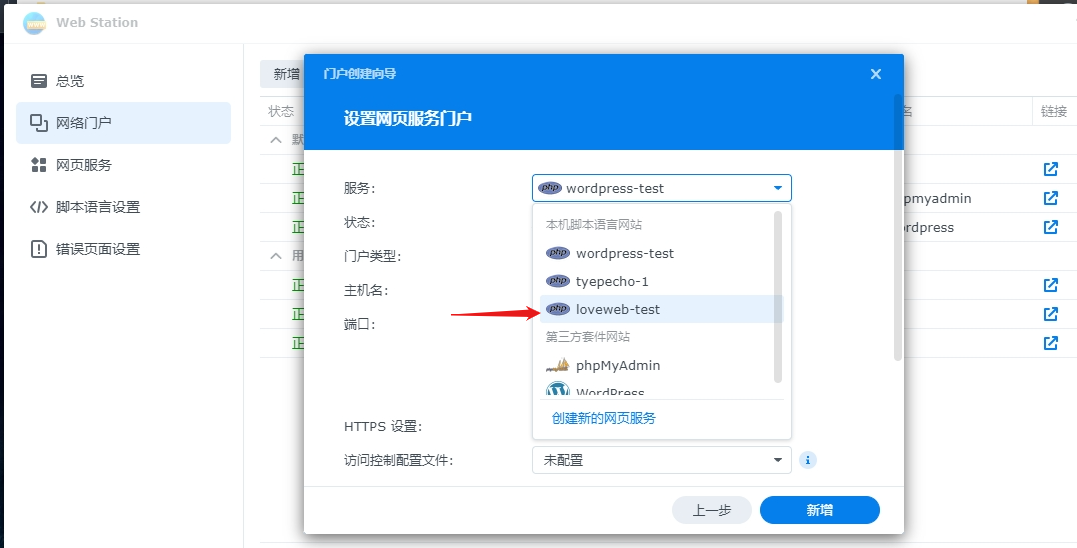
Task: Click the PHP icon beside loveweb-test
Action: click(x=558, y=309)
